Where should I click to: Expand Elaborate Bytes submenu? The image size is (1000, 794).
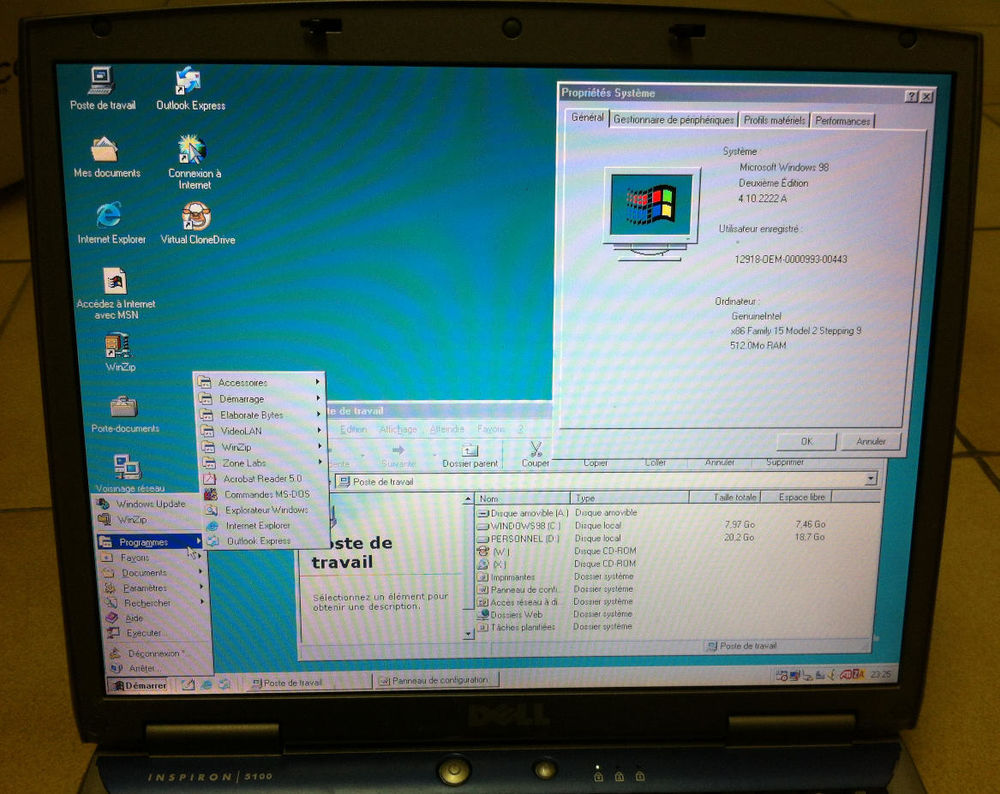pos(261,415)
